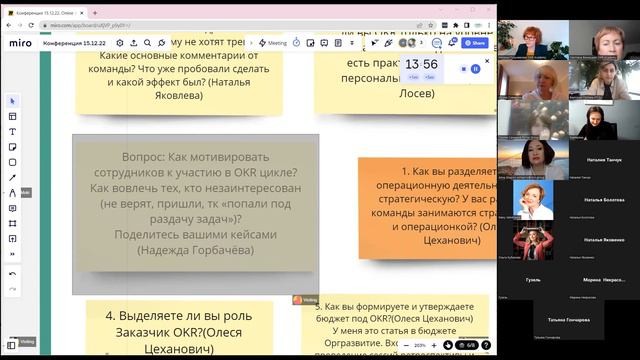
Task: Open Chrome three-dot menu
Action: 489,25
